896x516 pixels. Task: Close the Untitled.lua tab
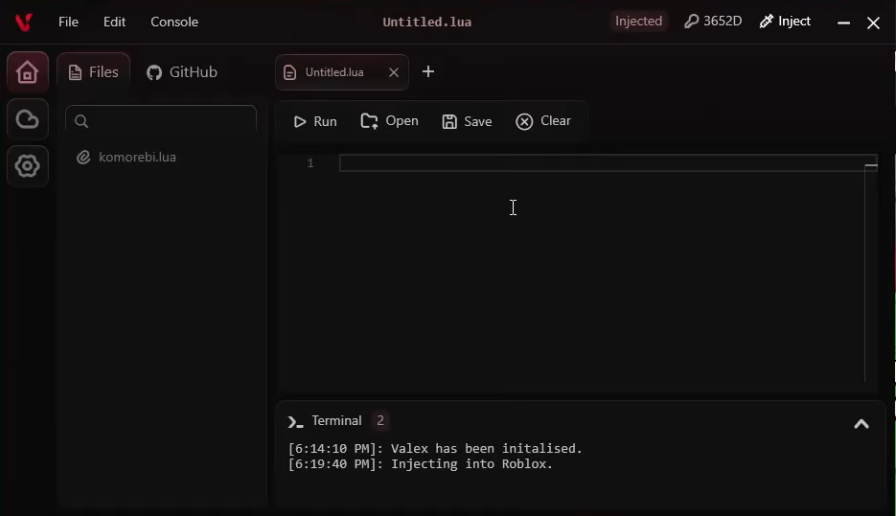tap(393, 72)
